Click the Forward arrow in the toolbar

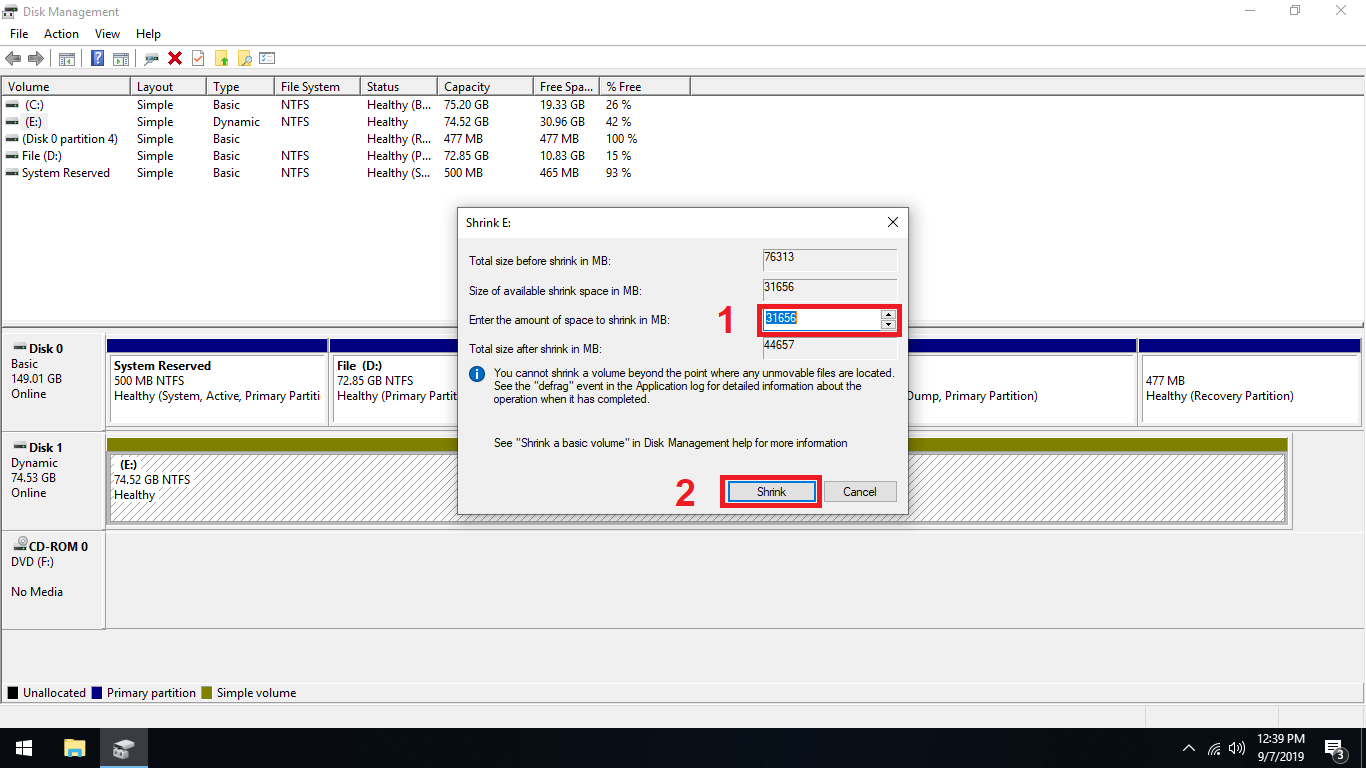click(36, 58)
